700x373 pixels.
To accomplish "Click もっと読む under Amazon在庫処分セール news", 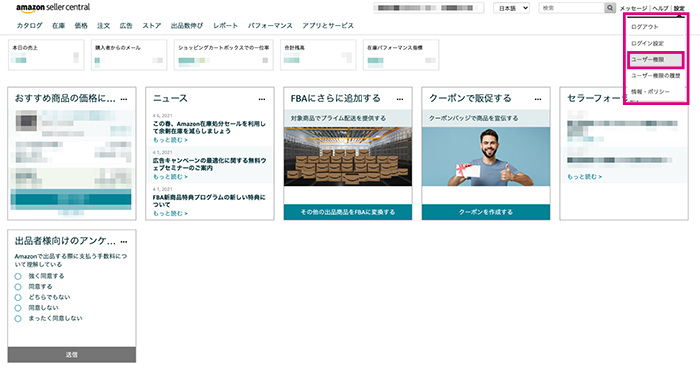I will click(x=170, y=140).
